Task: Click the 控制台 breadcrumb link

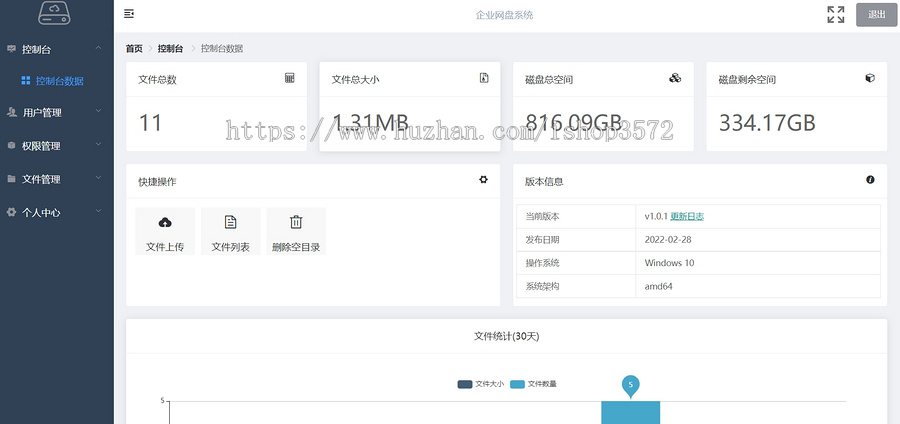Action: pyautogui.click(x=170, y=49)
